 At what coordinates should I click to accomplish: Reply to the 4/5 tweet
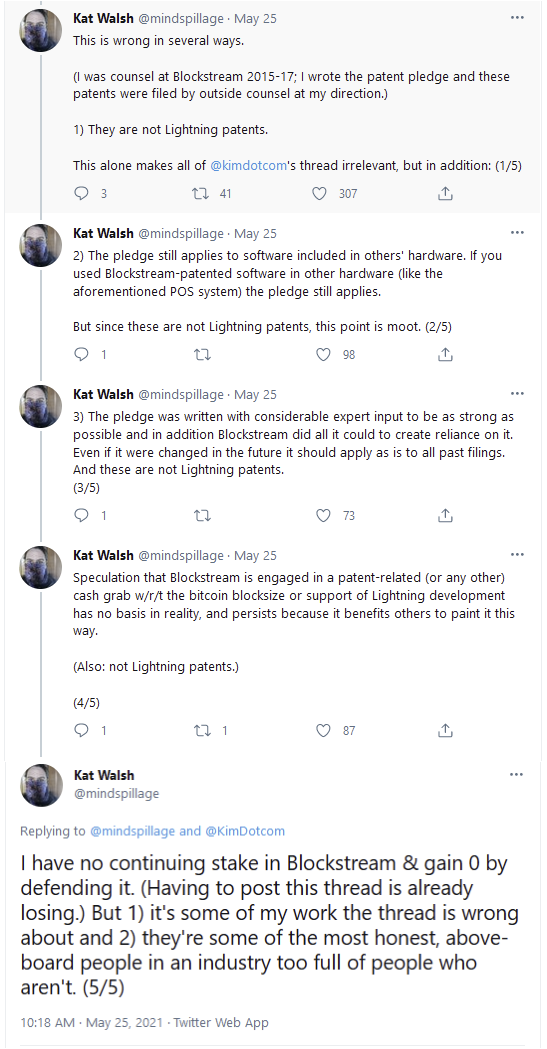tap(81, 731)
